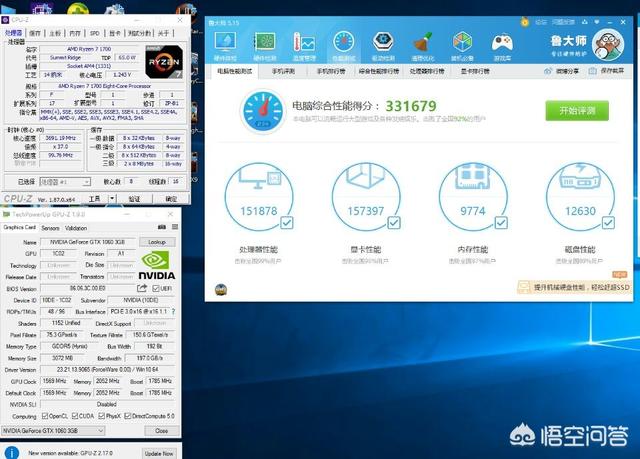This screenshot has height=459, width=640.
Task: Open the dropdown arrow in Ludashi title bar
Action: coord(597,22)
